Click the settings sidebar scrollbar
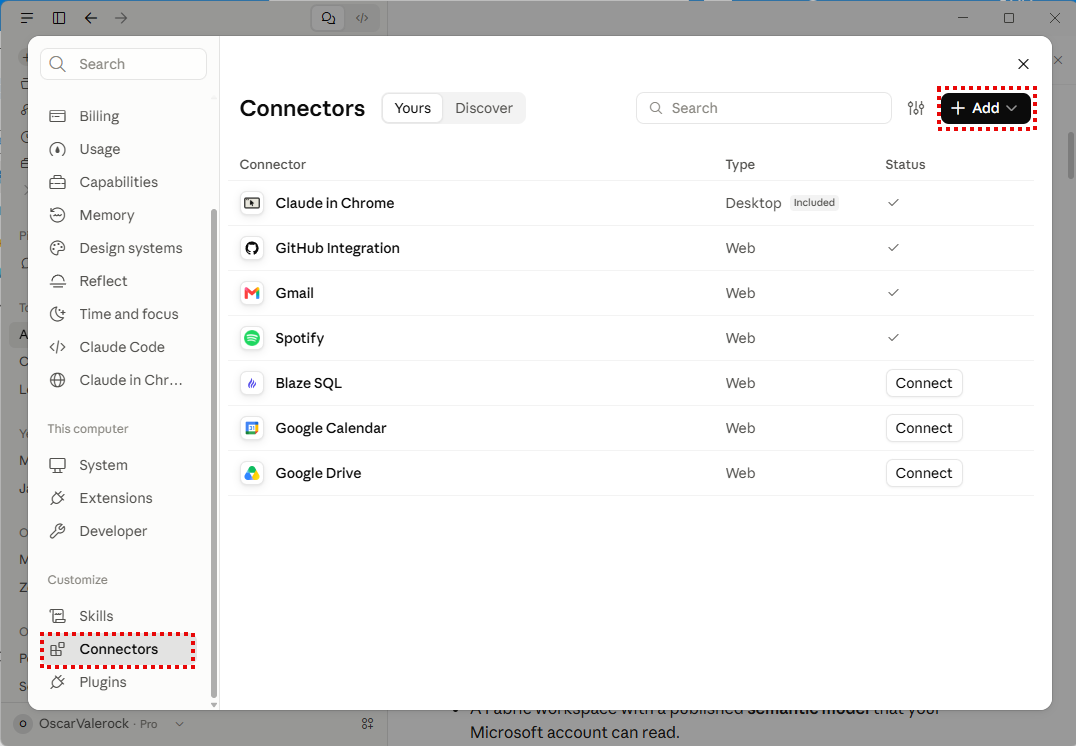This screenshot has height=746, width=1076. coord(213,453)
